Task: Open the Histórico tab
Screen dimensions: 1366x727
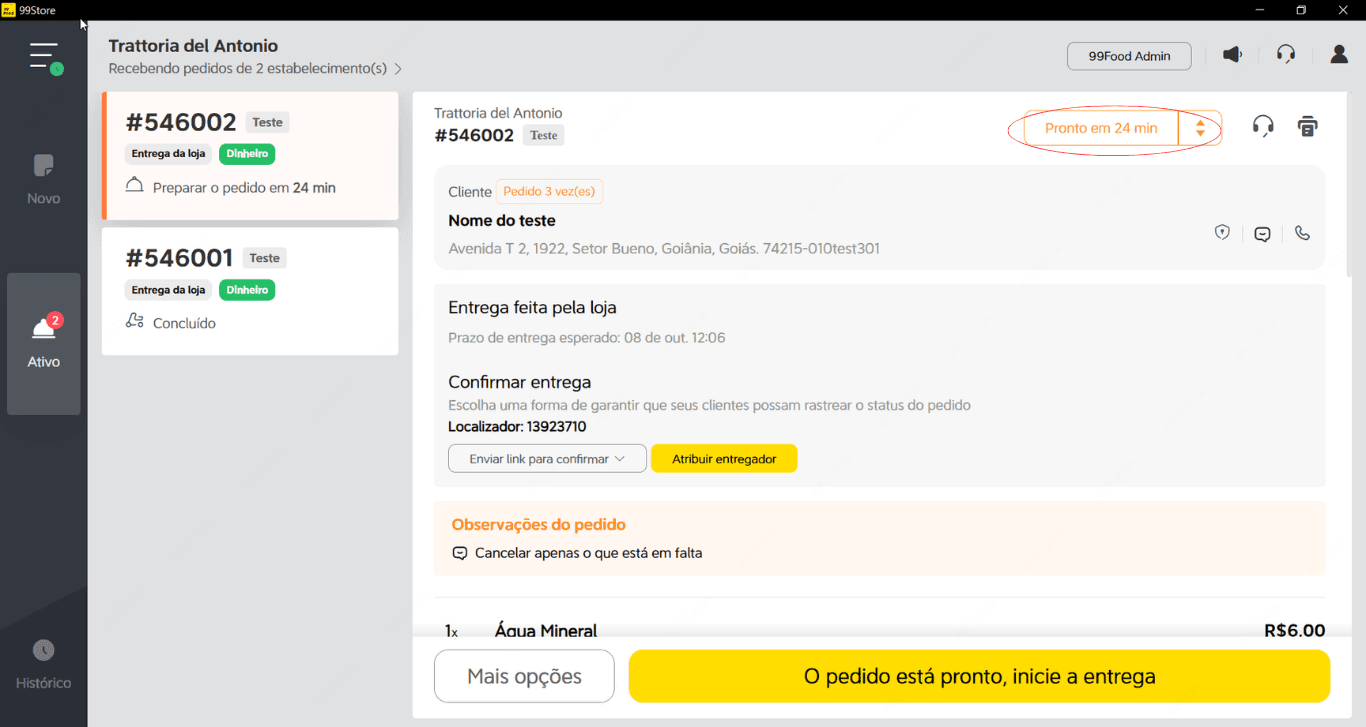Action: click(44, 665)
